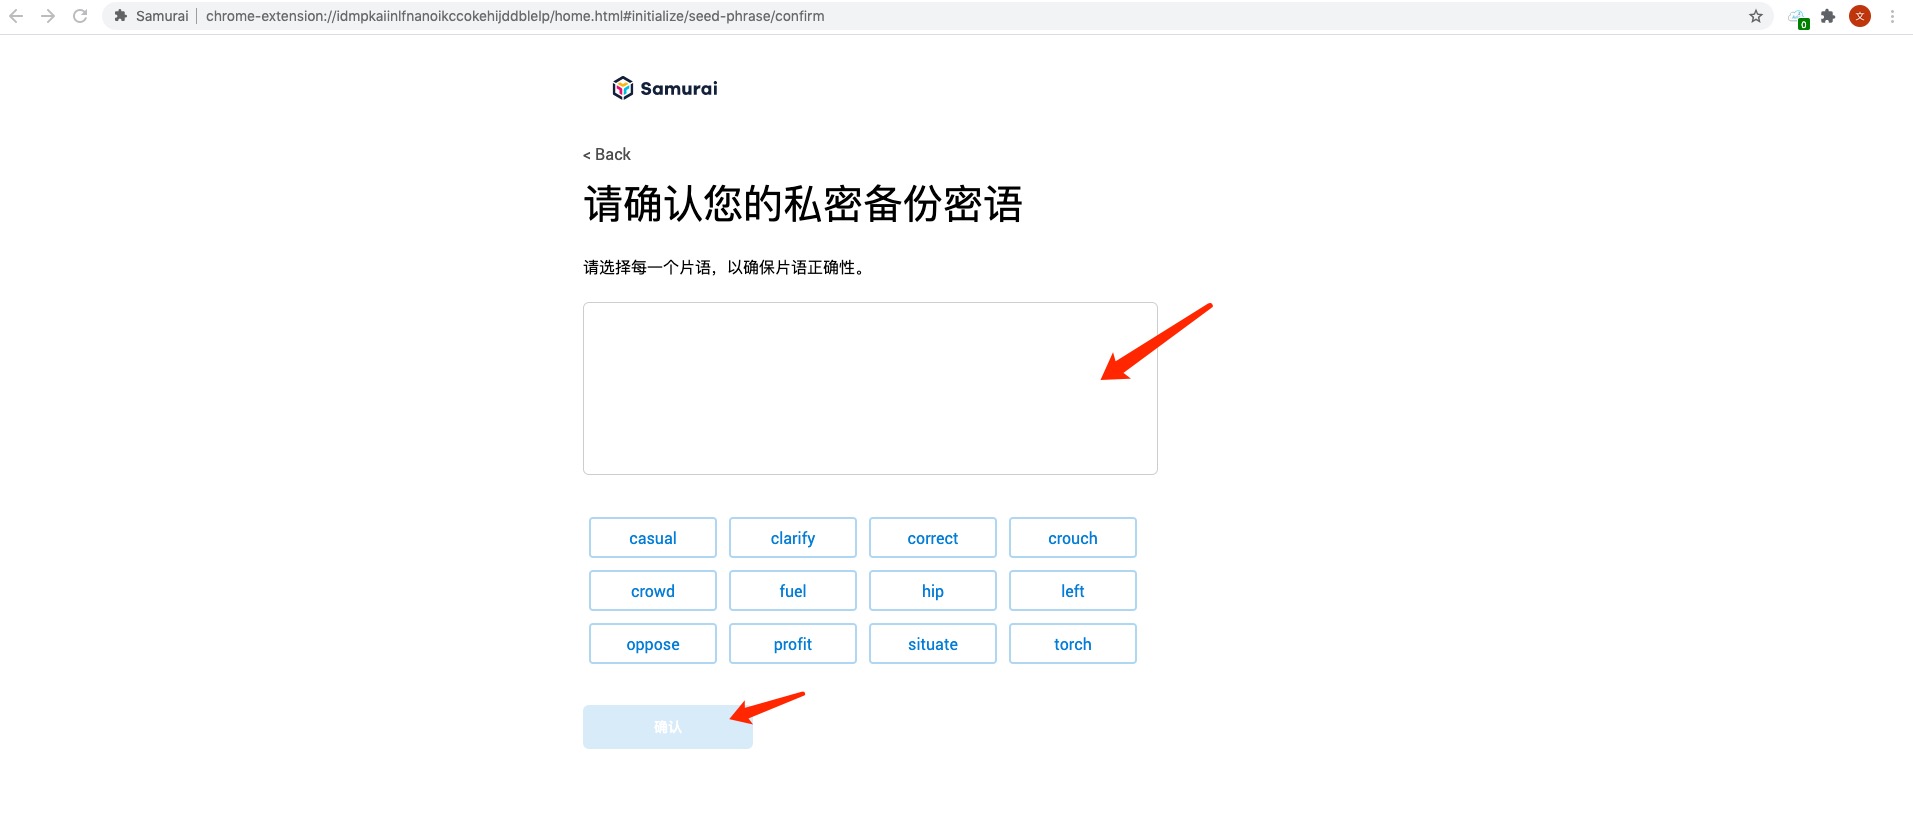Click the extension puzzle icon in address bar
Viewport: 1913px width, 835px height.
point(120,16)
